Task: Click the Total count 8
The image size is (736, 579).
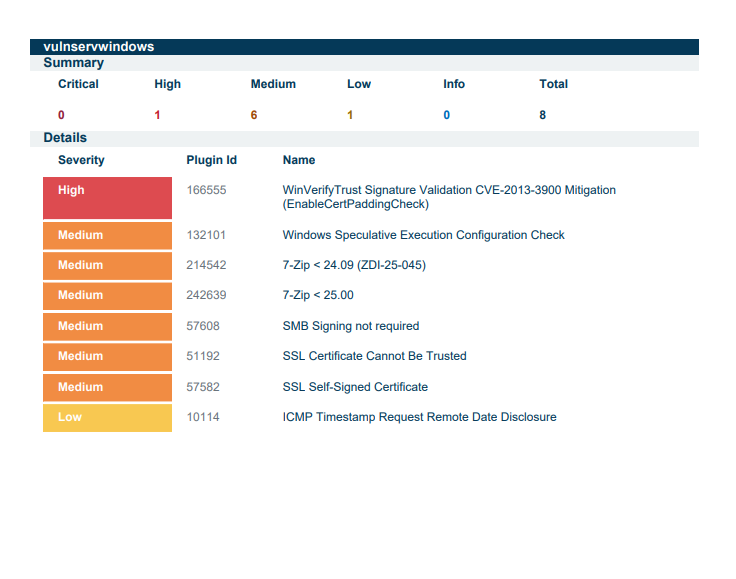Action: (542, 115)
